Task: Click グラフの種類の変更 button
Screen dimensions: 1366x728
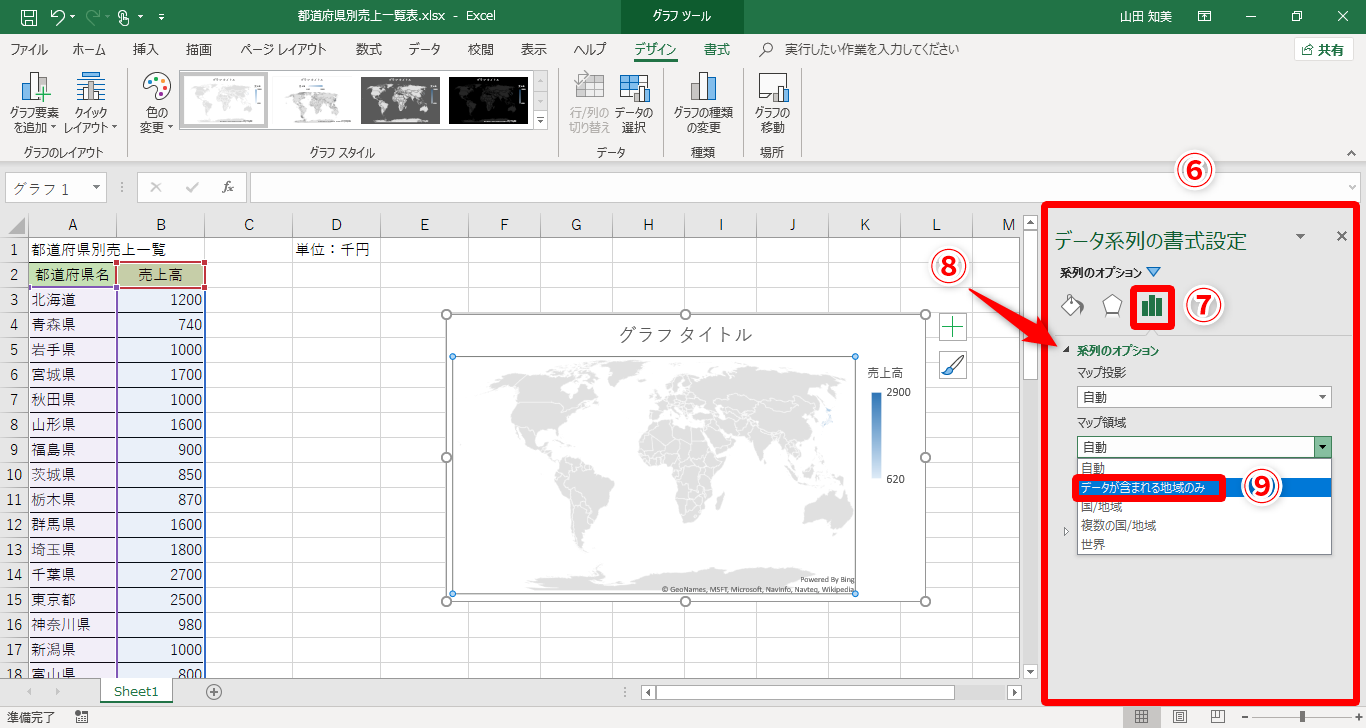Action: coord(703,105)
